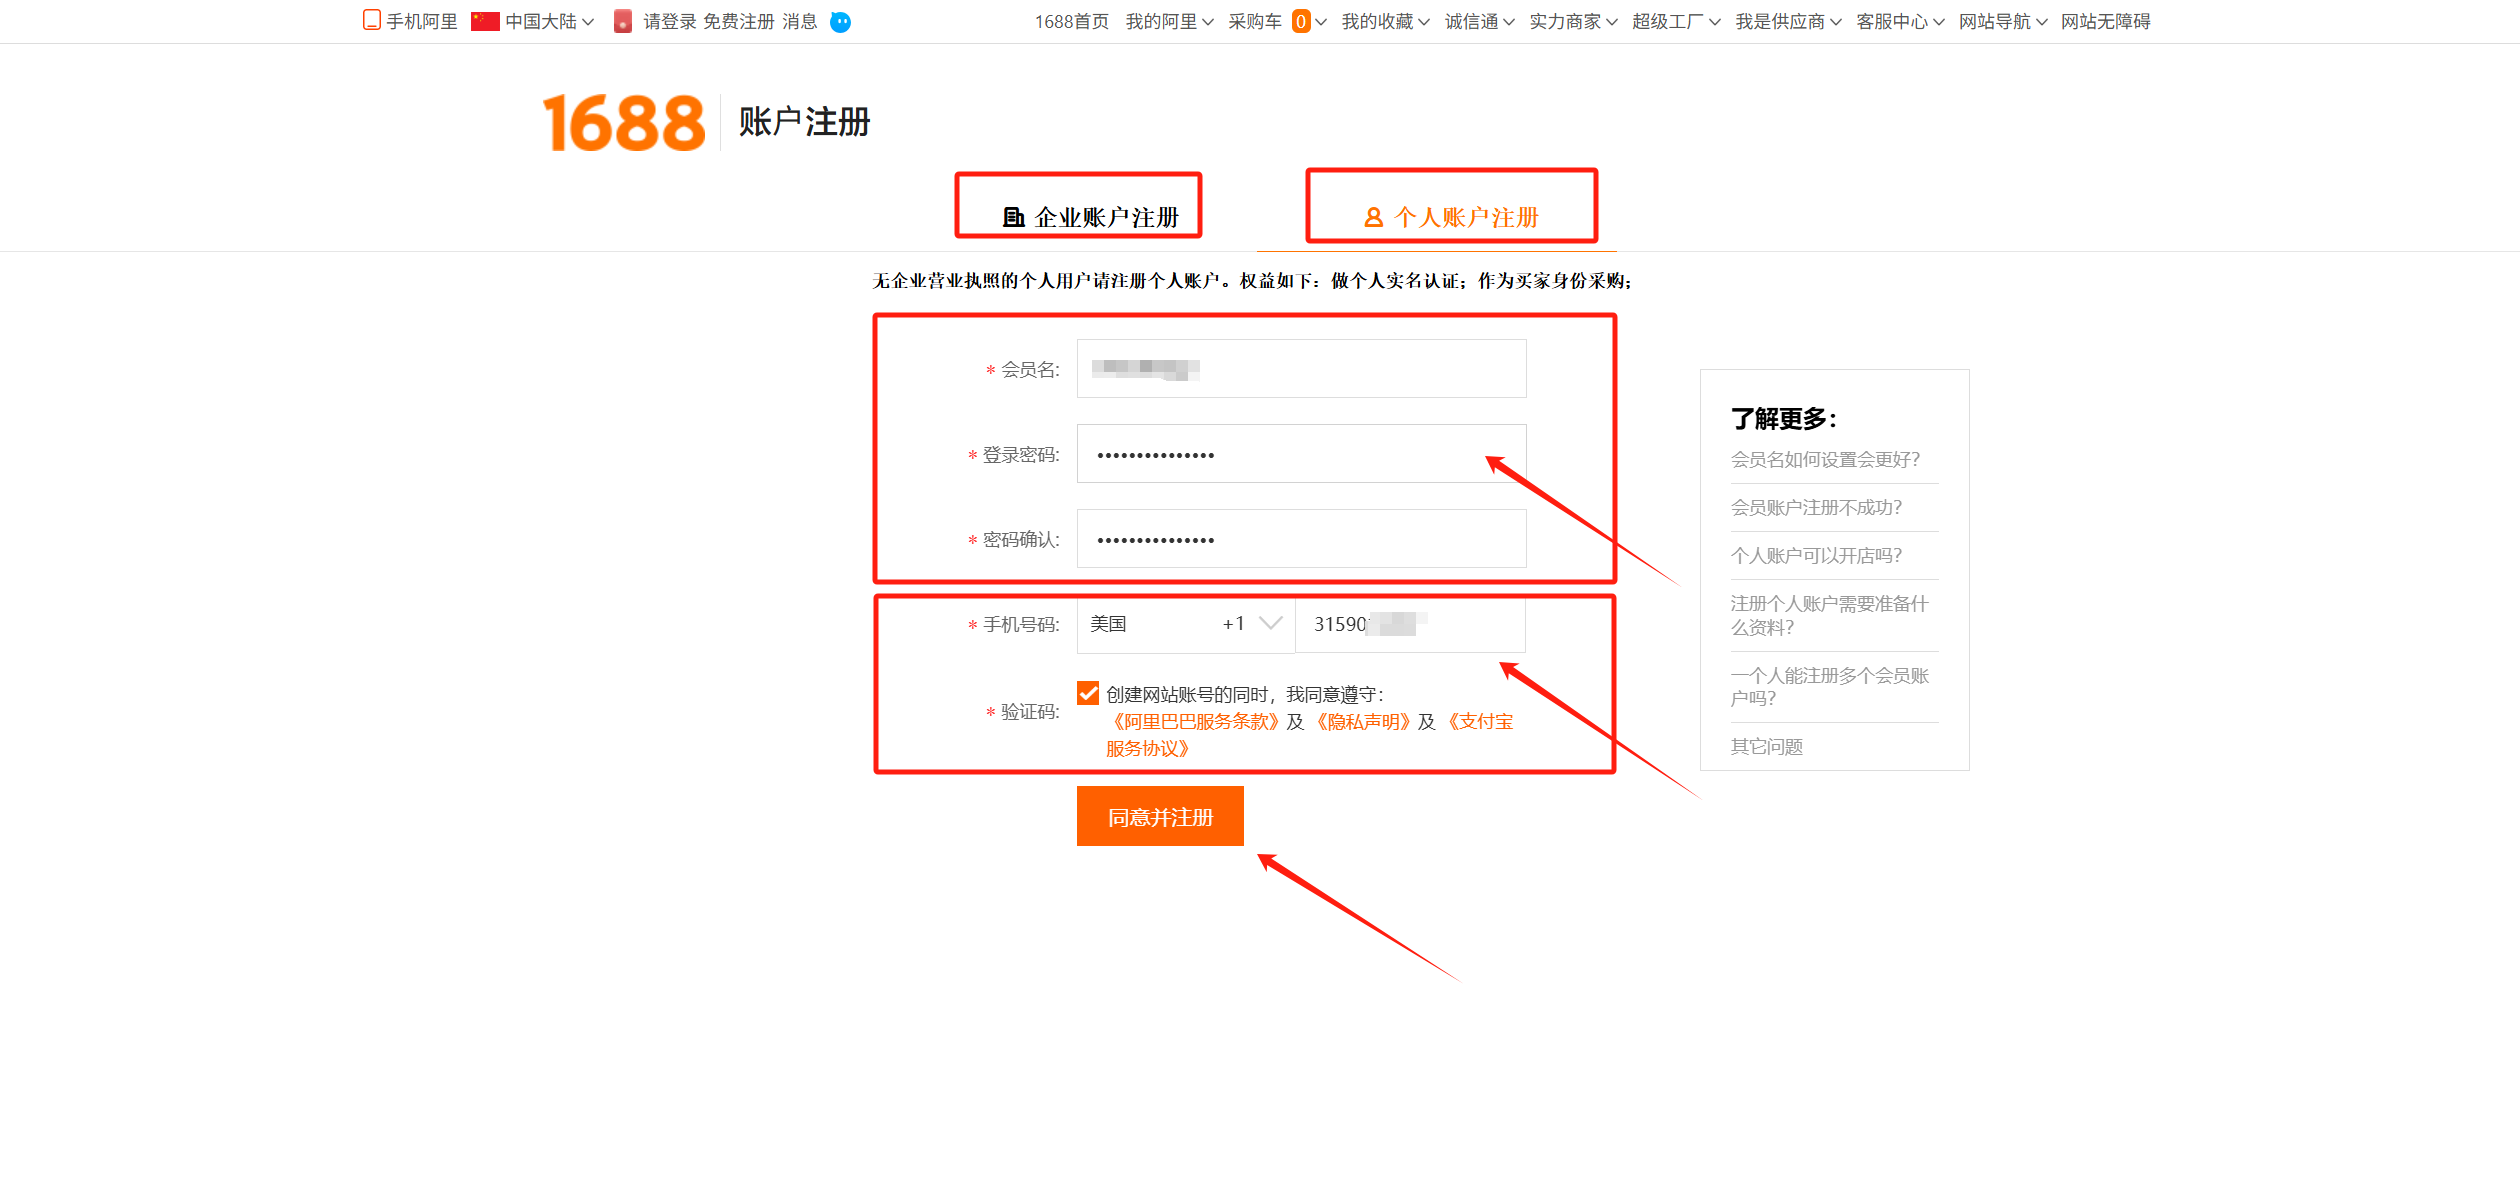Open 会员名如何设置会更好? help link
Viewport: 2520px width, 1179px height.
1825,459
